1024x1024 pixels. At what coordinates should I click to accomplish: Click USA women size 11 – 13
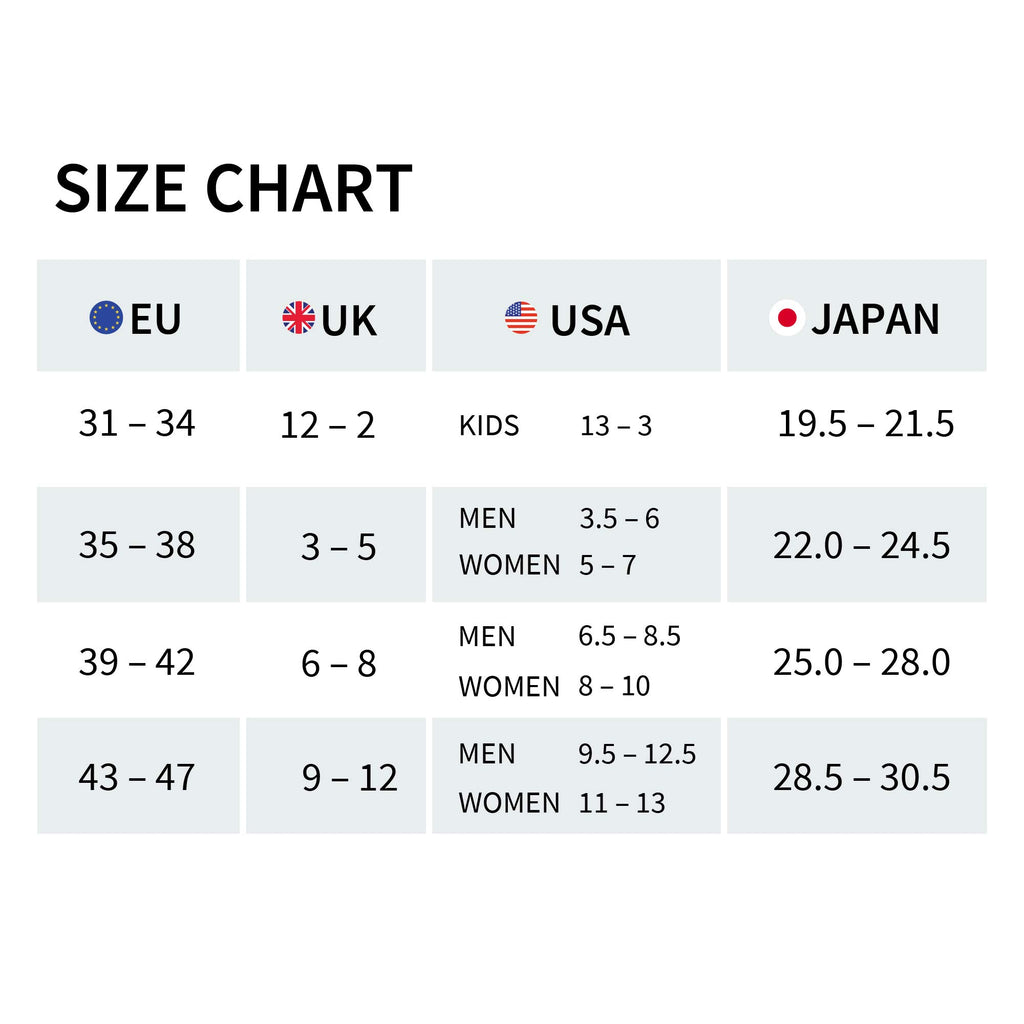622,803
